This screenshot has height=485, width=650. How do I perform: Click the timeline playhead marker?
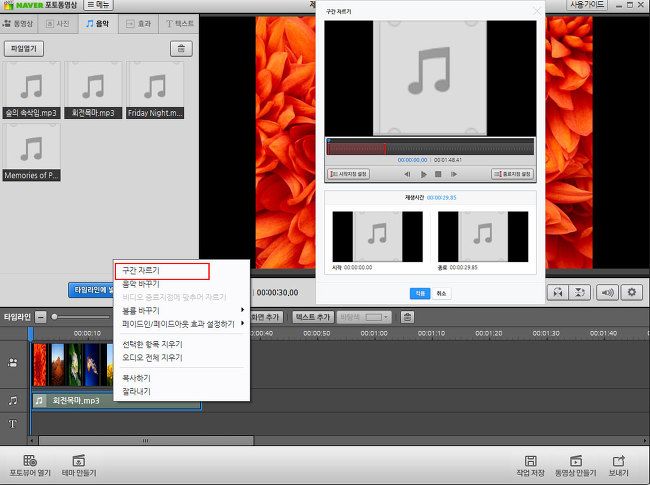(x=30, y=334)
